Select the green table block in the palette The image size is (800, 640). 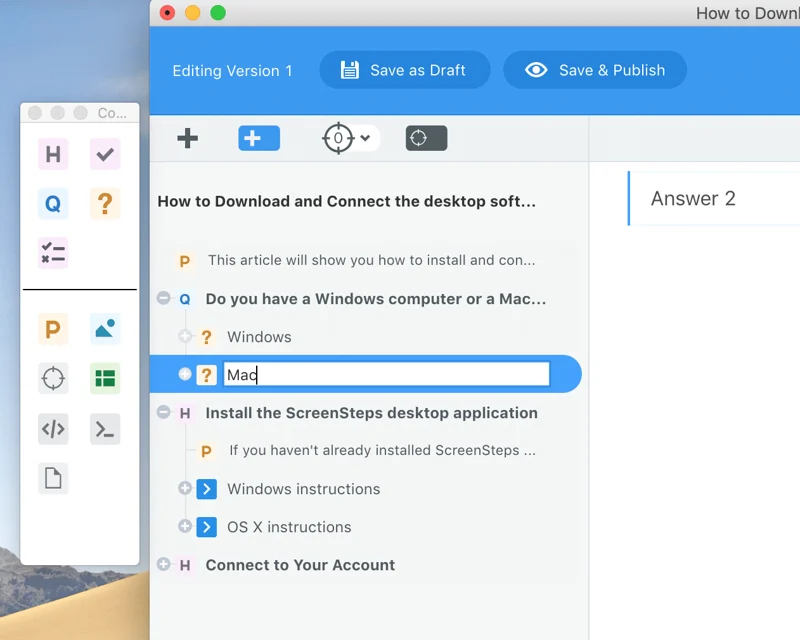[x=105, y=379]
